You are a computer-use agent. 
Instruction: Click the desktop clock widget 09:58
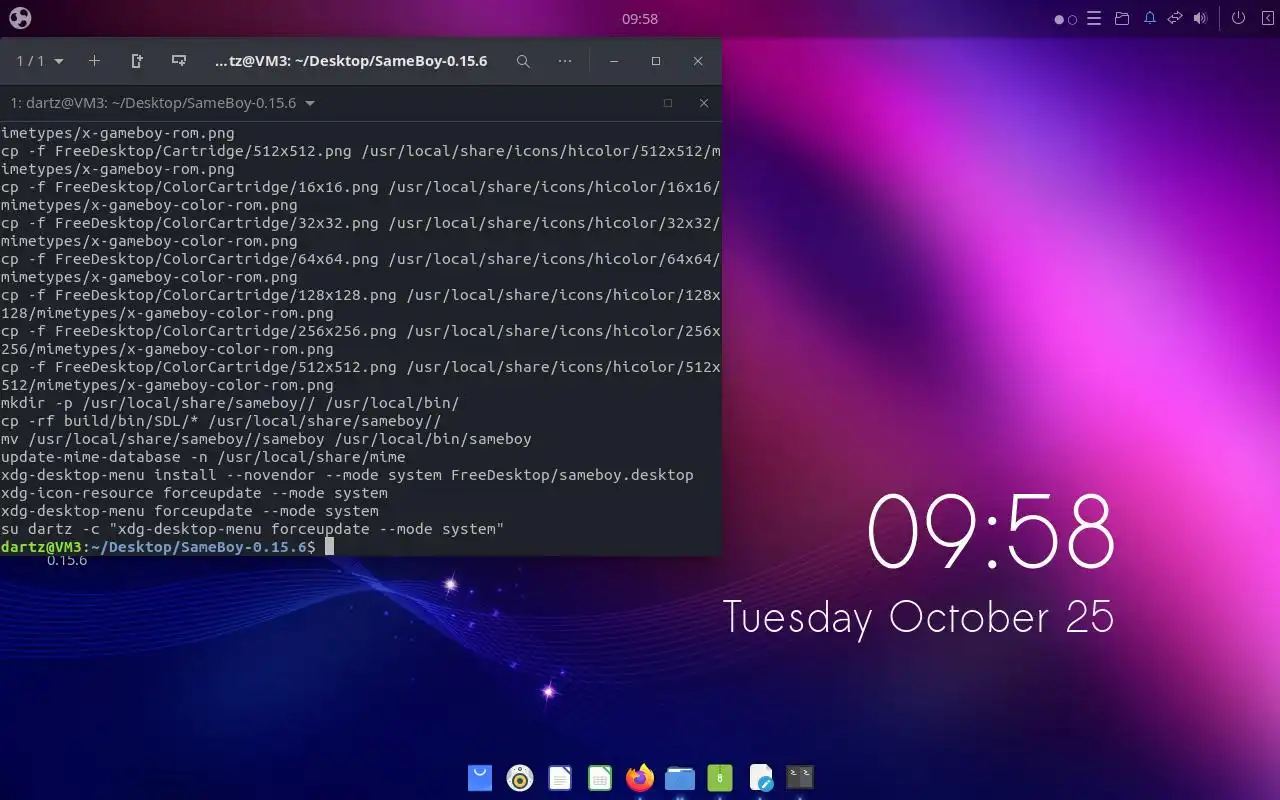pyautogui.click(x=991, y=533)
